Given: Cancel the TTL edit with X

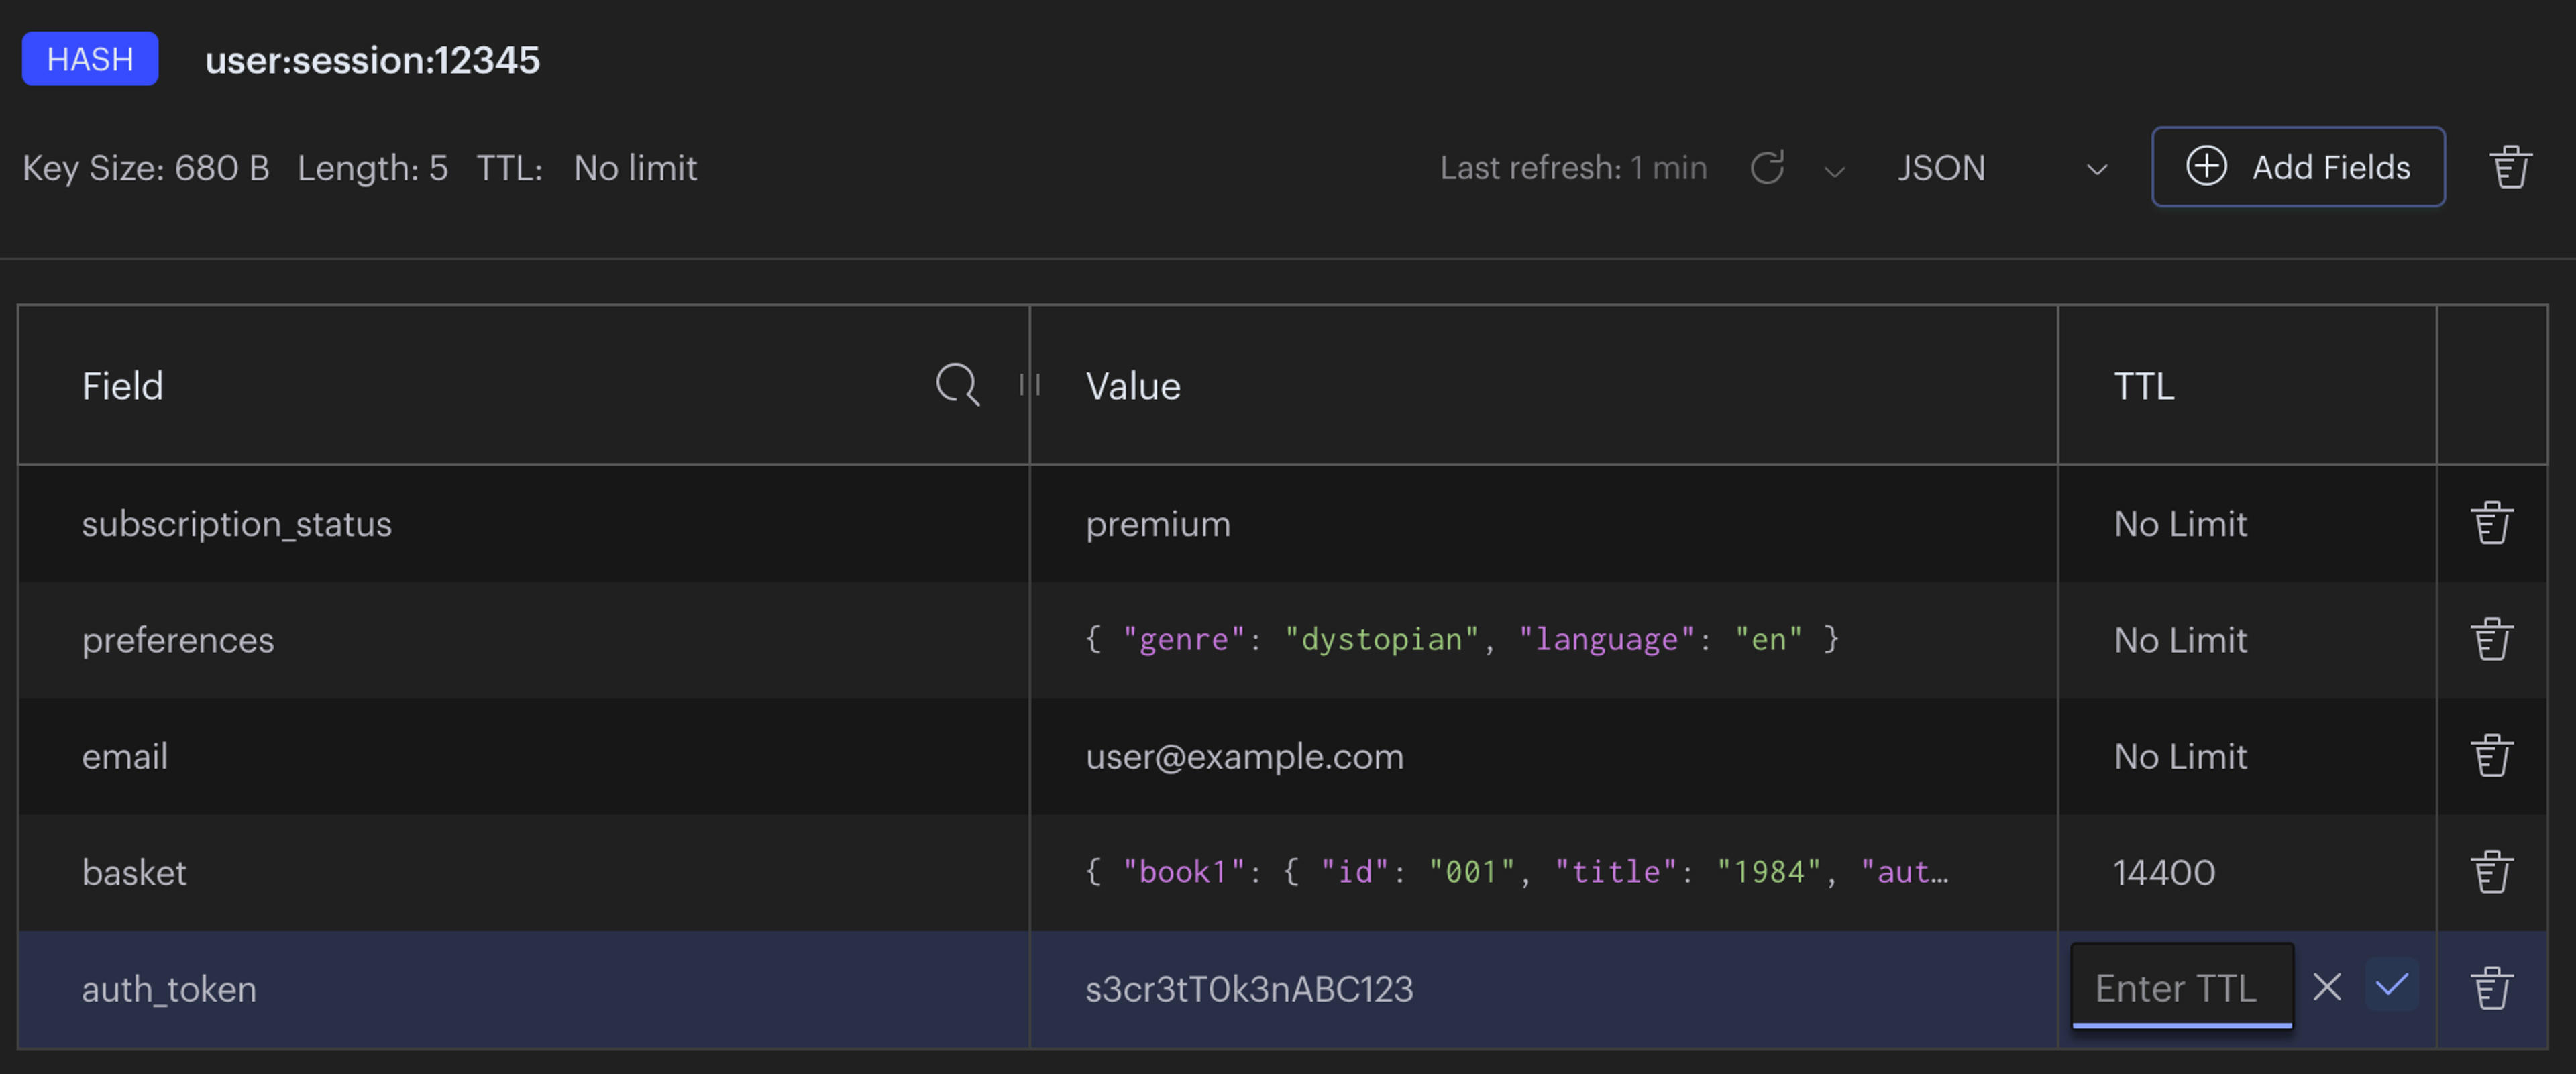Looking at the screenshot, I should point(2327,987).
